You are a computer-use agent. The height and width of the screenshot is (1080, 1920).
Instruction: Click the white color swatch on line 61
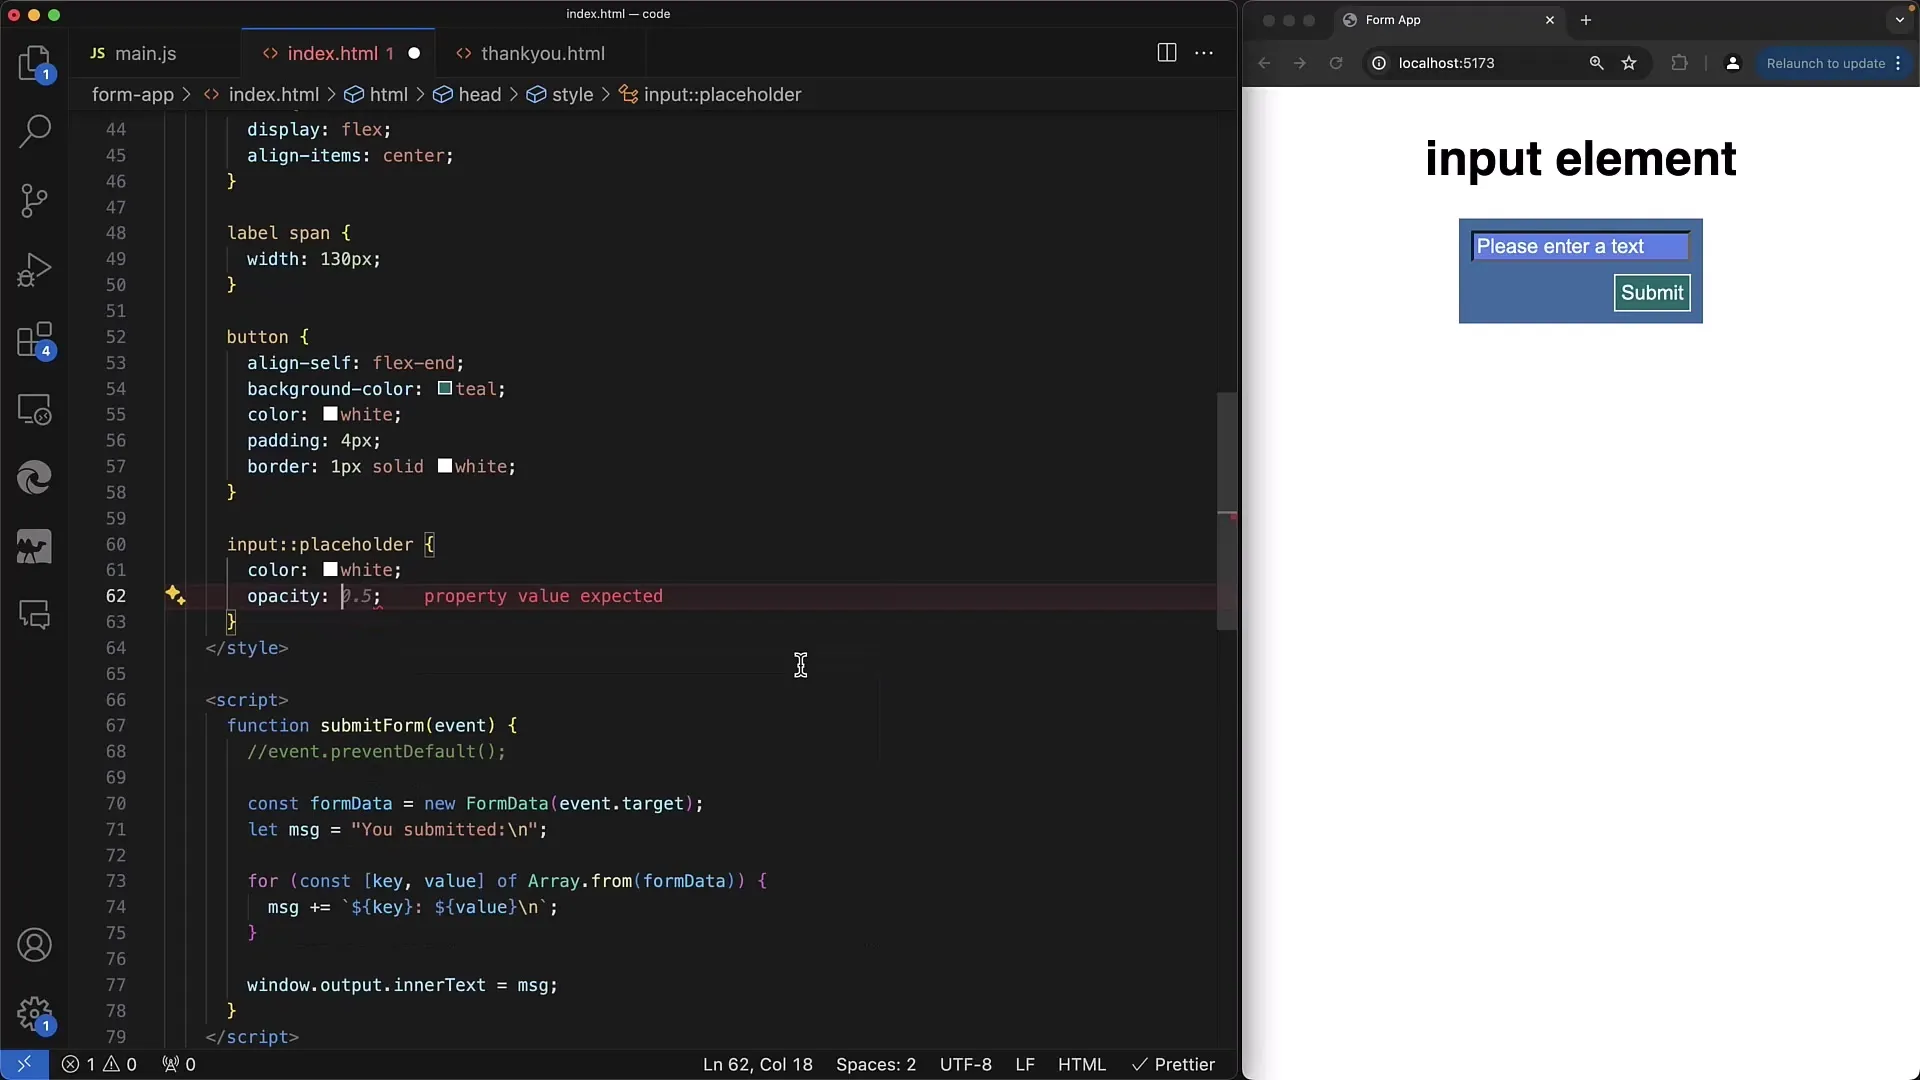coord(328,570)
